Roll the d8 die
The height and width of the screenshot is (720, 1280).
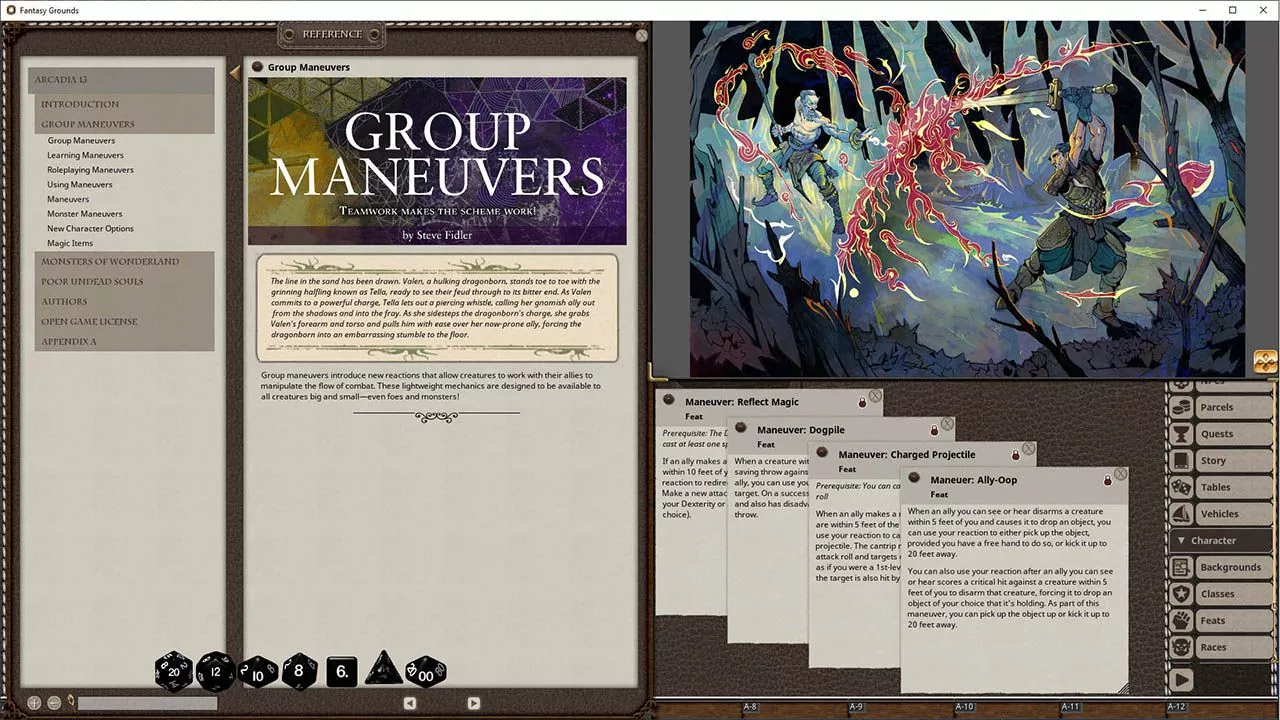(299, 671)
